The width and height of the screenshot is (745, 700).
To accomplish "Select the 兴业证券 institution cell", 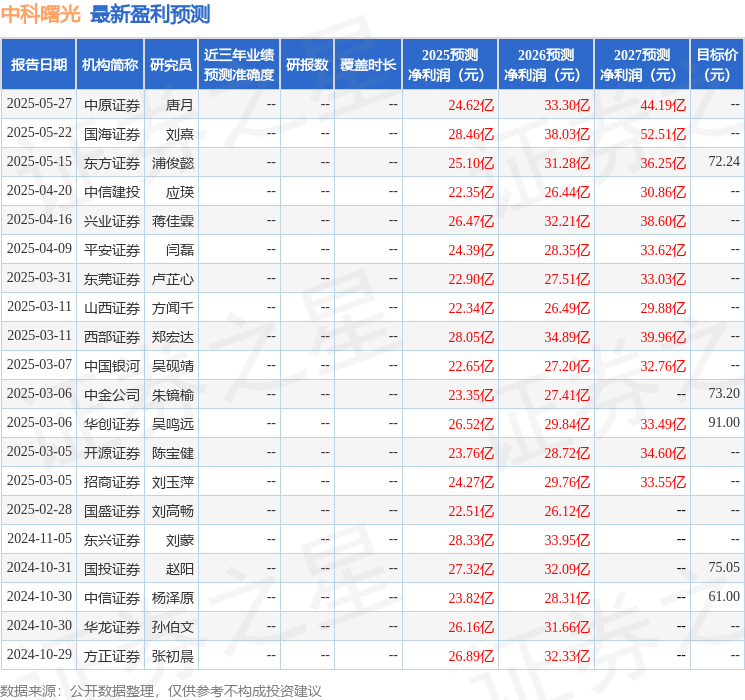I will pyautogui.click(x=112, y=221).
